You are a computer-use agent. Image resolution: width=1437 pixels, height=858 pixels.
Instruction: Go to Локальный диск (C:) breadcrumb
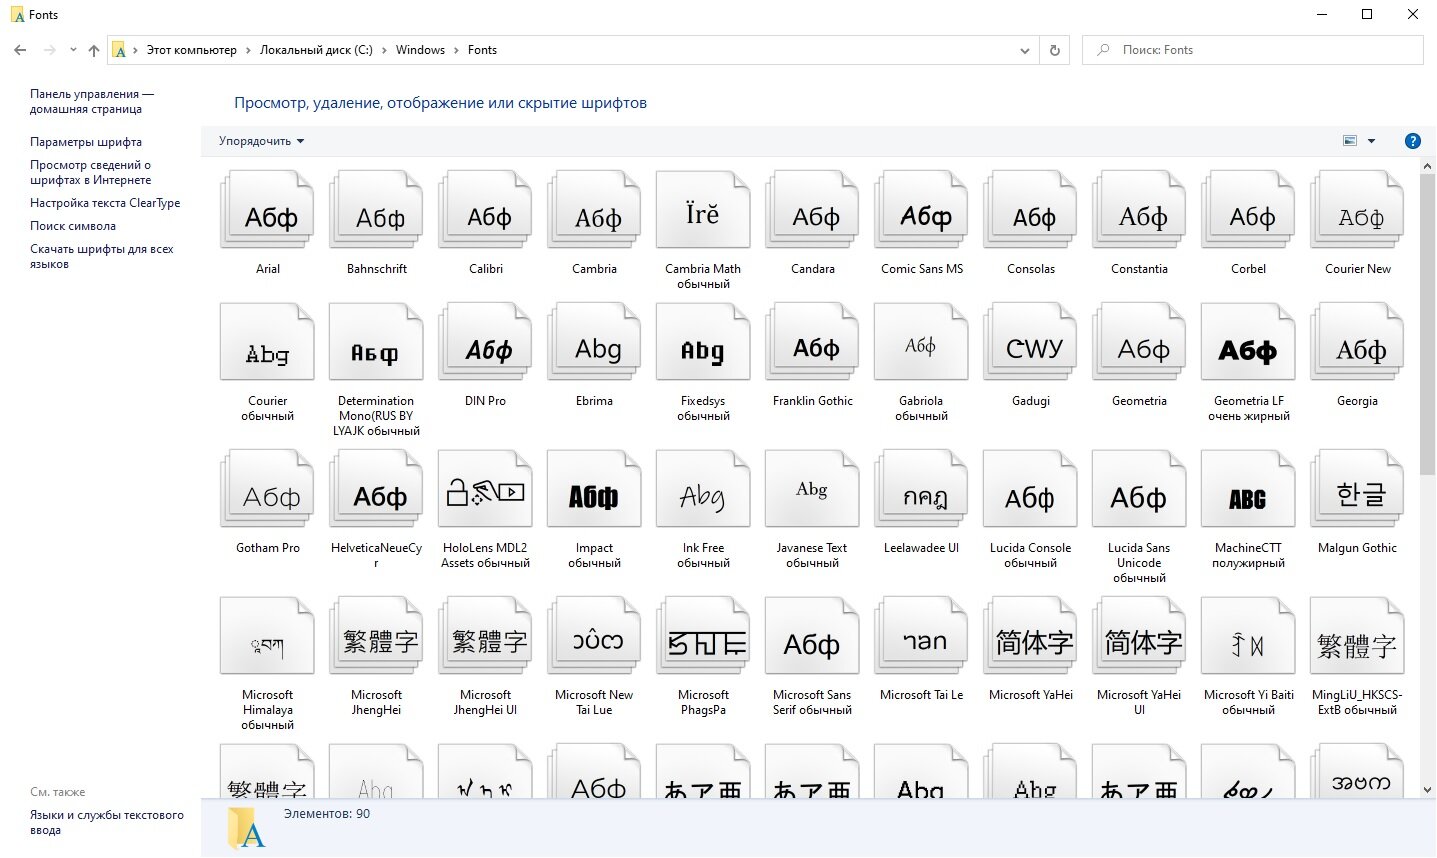pyautogui.click(x=316, y=50)
